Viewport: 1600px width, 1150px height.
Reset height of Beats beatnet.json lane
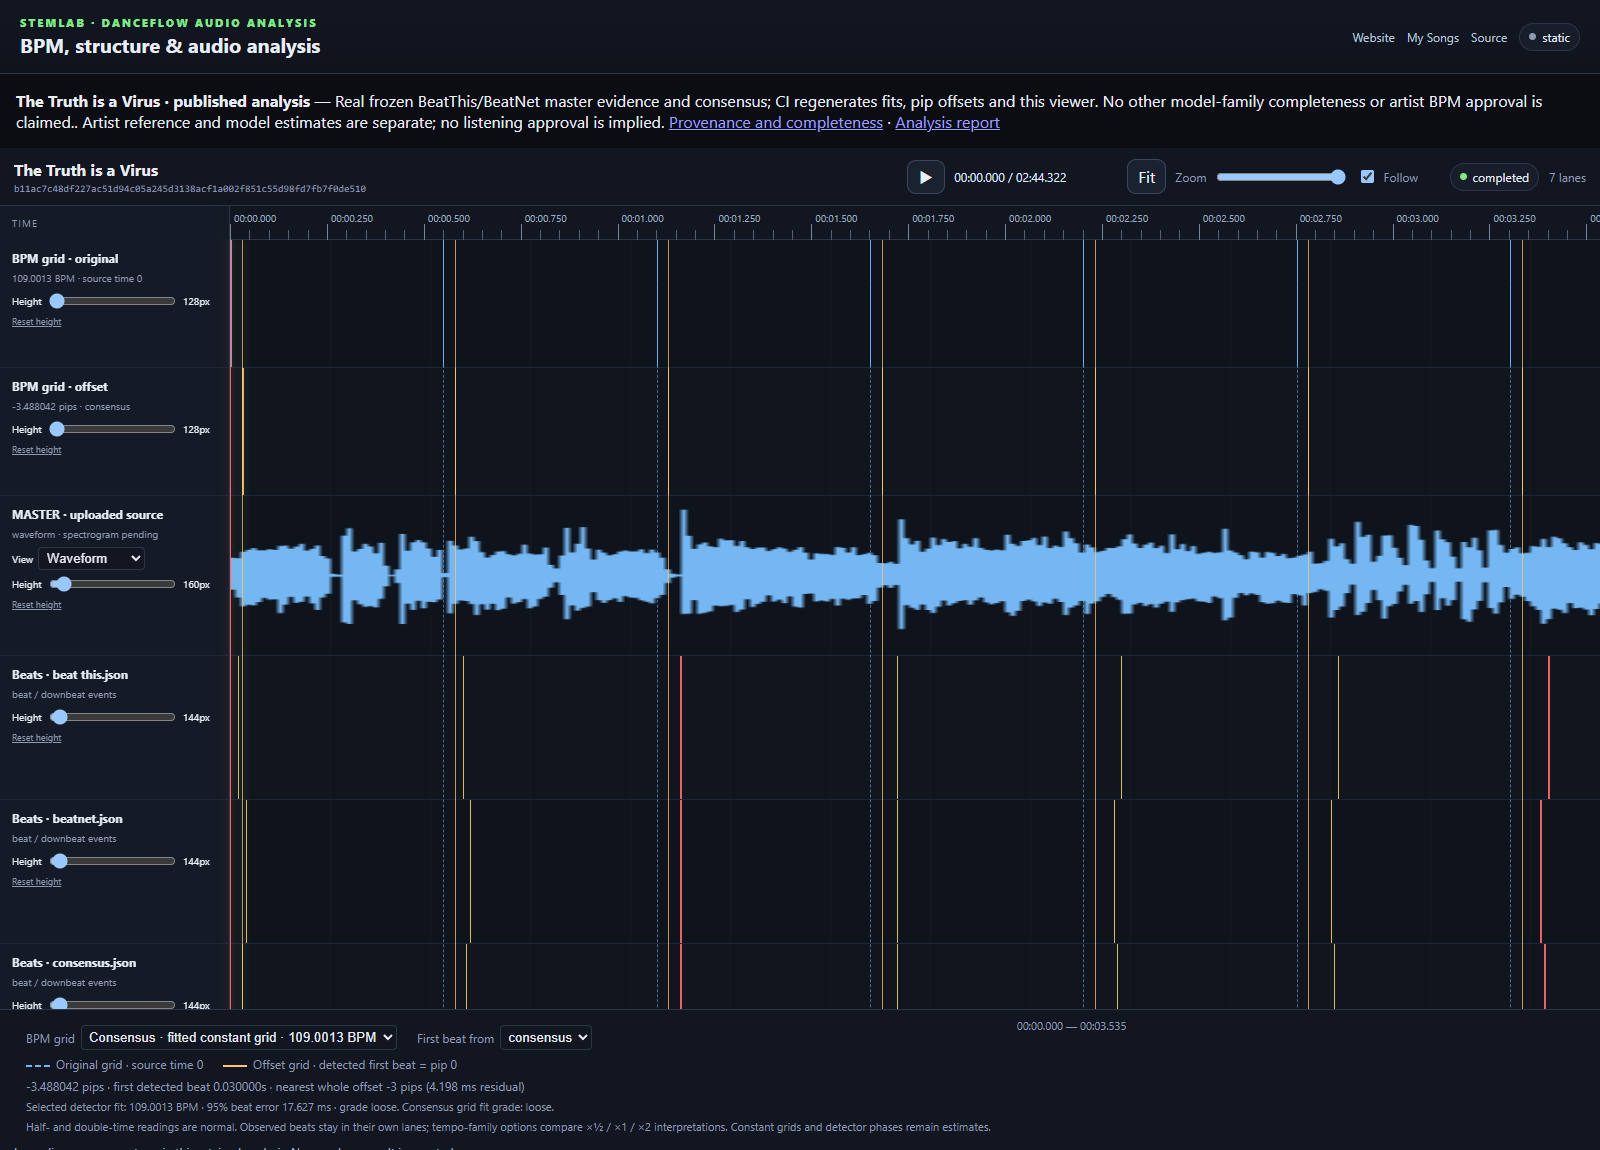[37, 882]
